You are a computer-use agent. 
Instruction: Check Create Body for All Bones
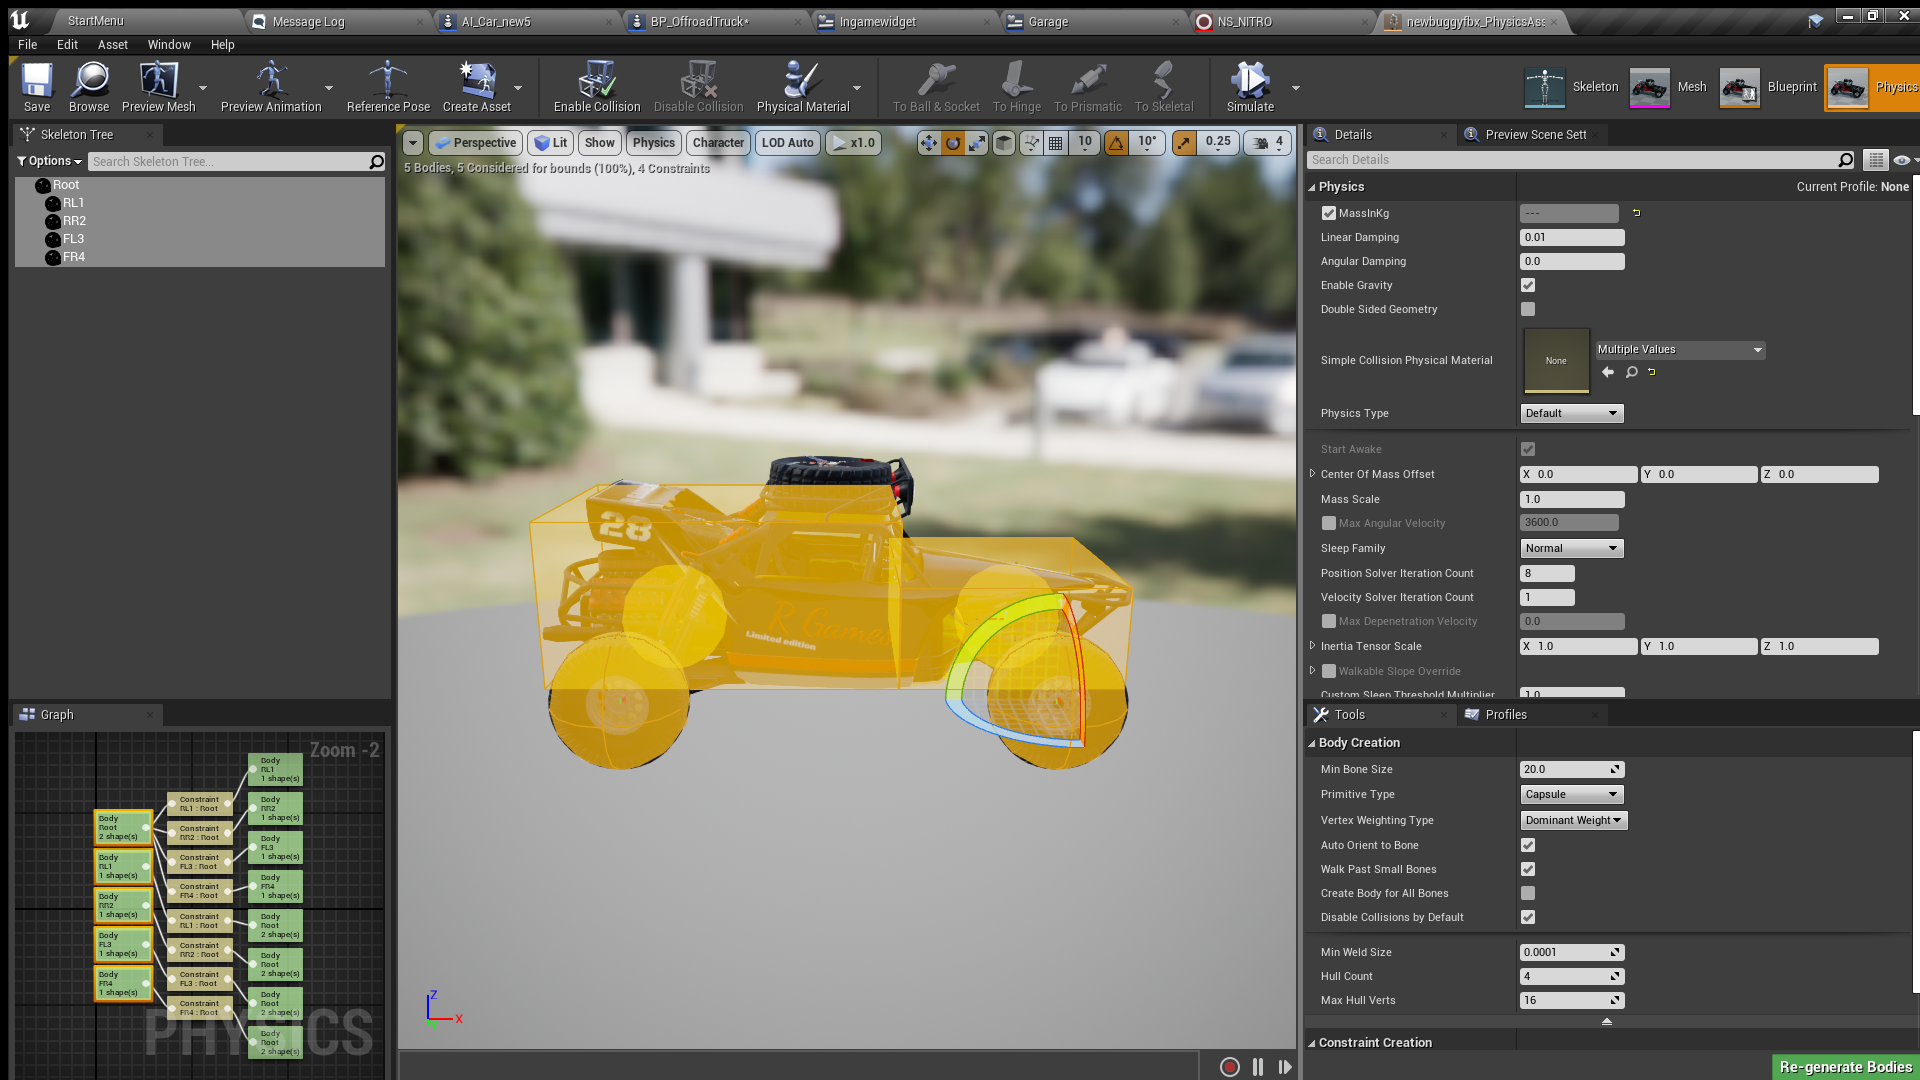1528,893
